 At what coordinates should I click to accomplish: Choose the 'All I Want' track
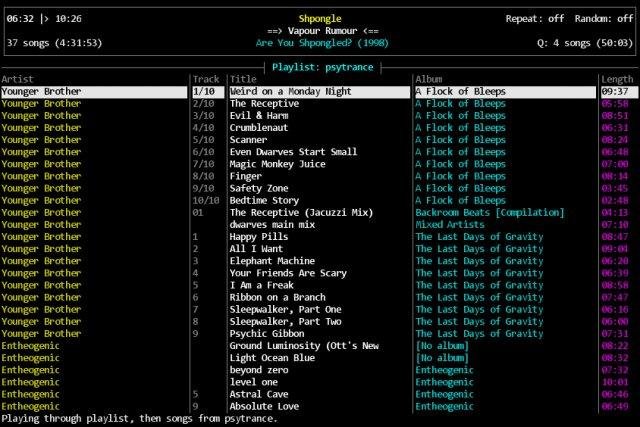click(256, 249)
